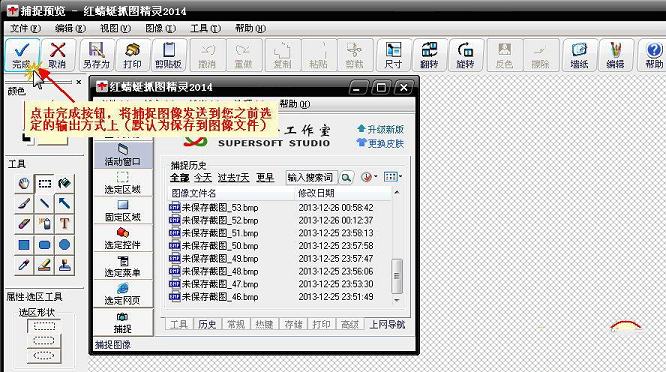Screen dimensions: 666x372
Task: Select the ellipse shape tool
Action: [65, 245]
